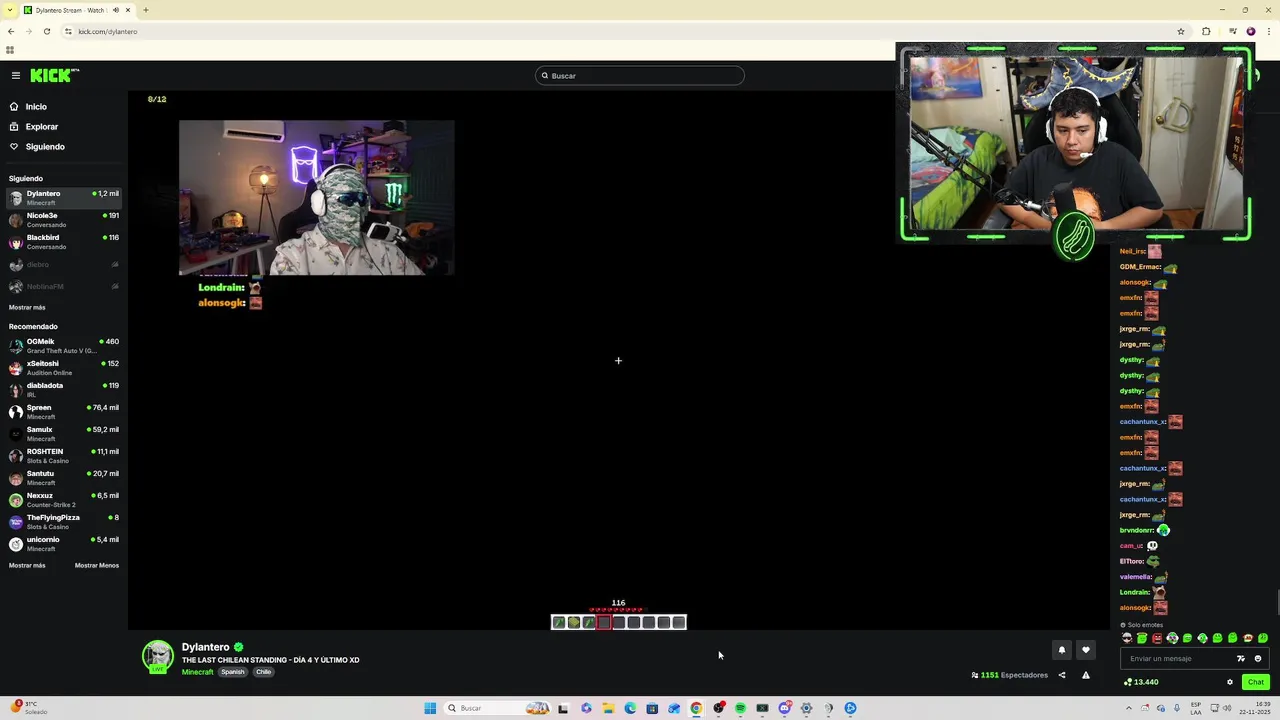
Task: Click the Dylantero streamer avatar below video
Action: [x=158, y=656]
